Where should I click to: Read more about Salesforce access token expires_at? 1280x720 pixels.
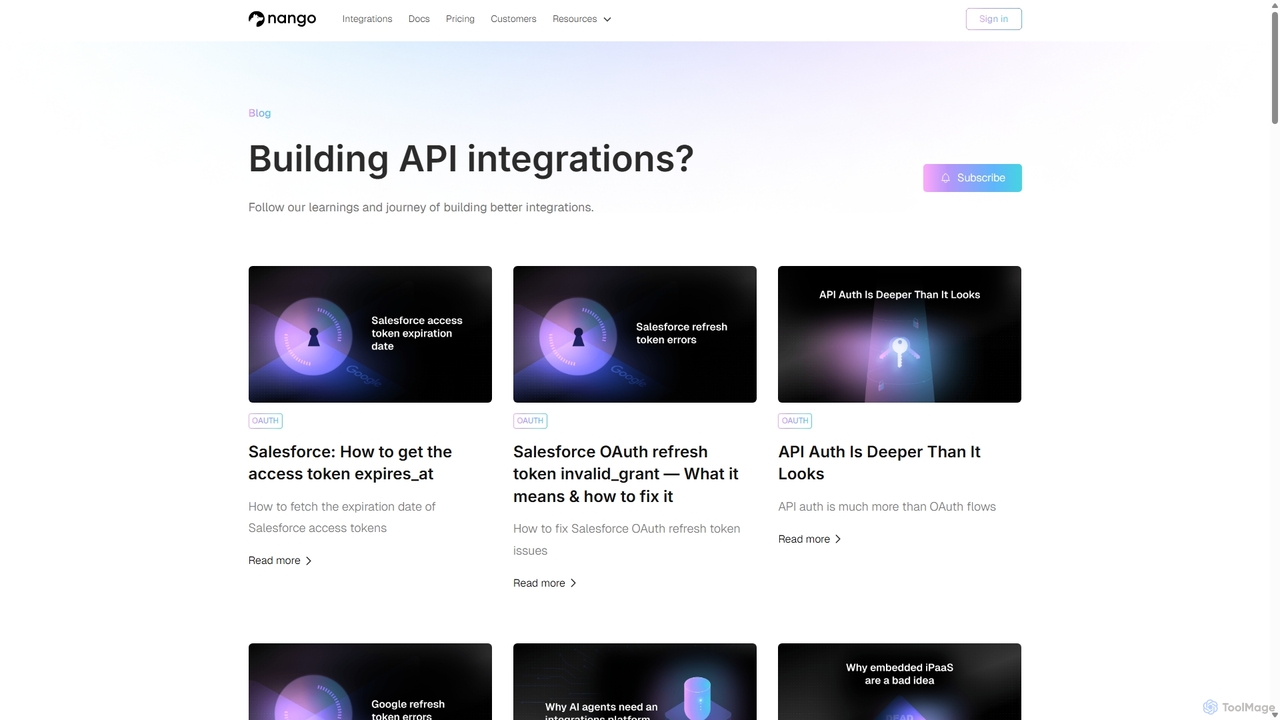(280, 561)
